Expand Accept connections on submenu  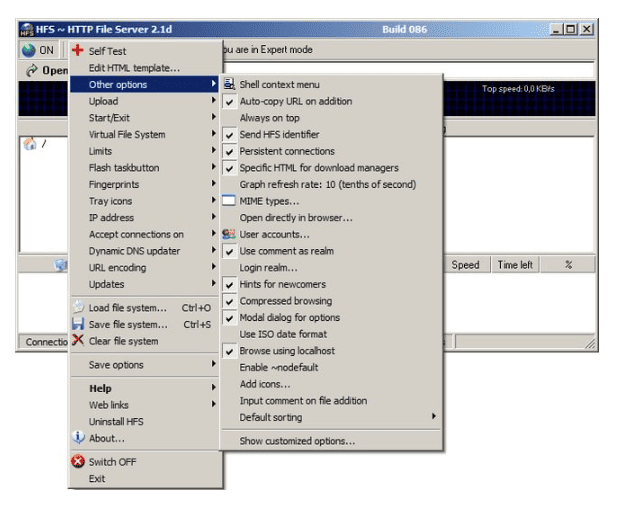click(x=144, y=234)
